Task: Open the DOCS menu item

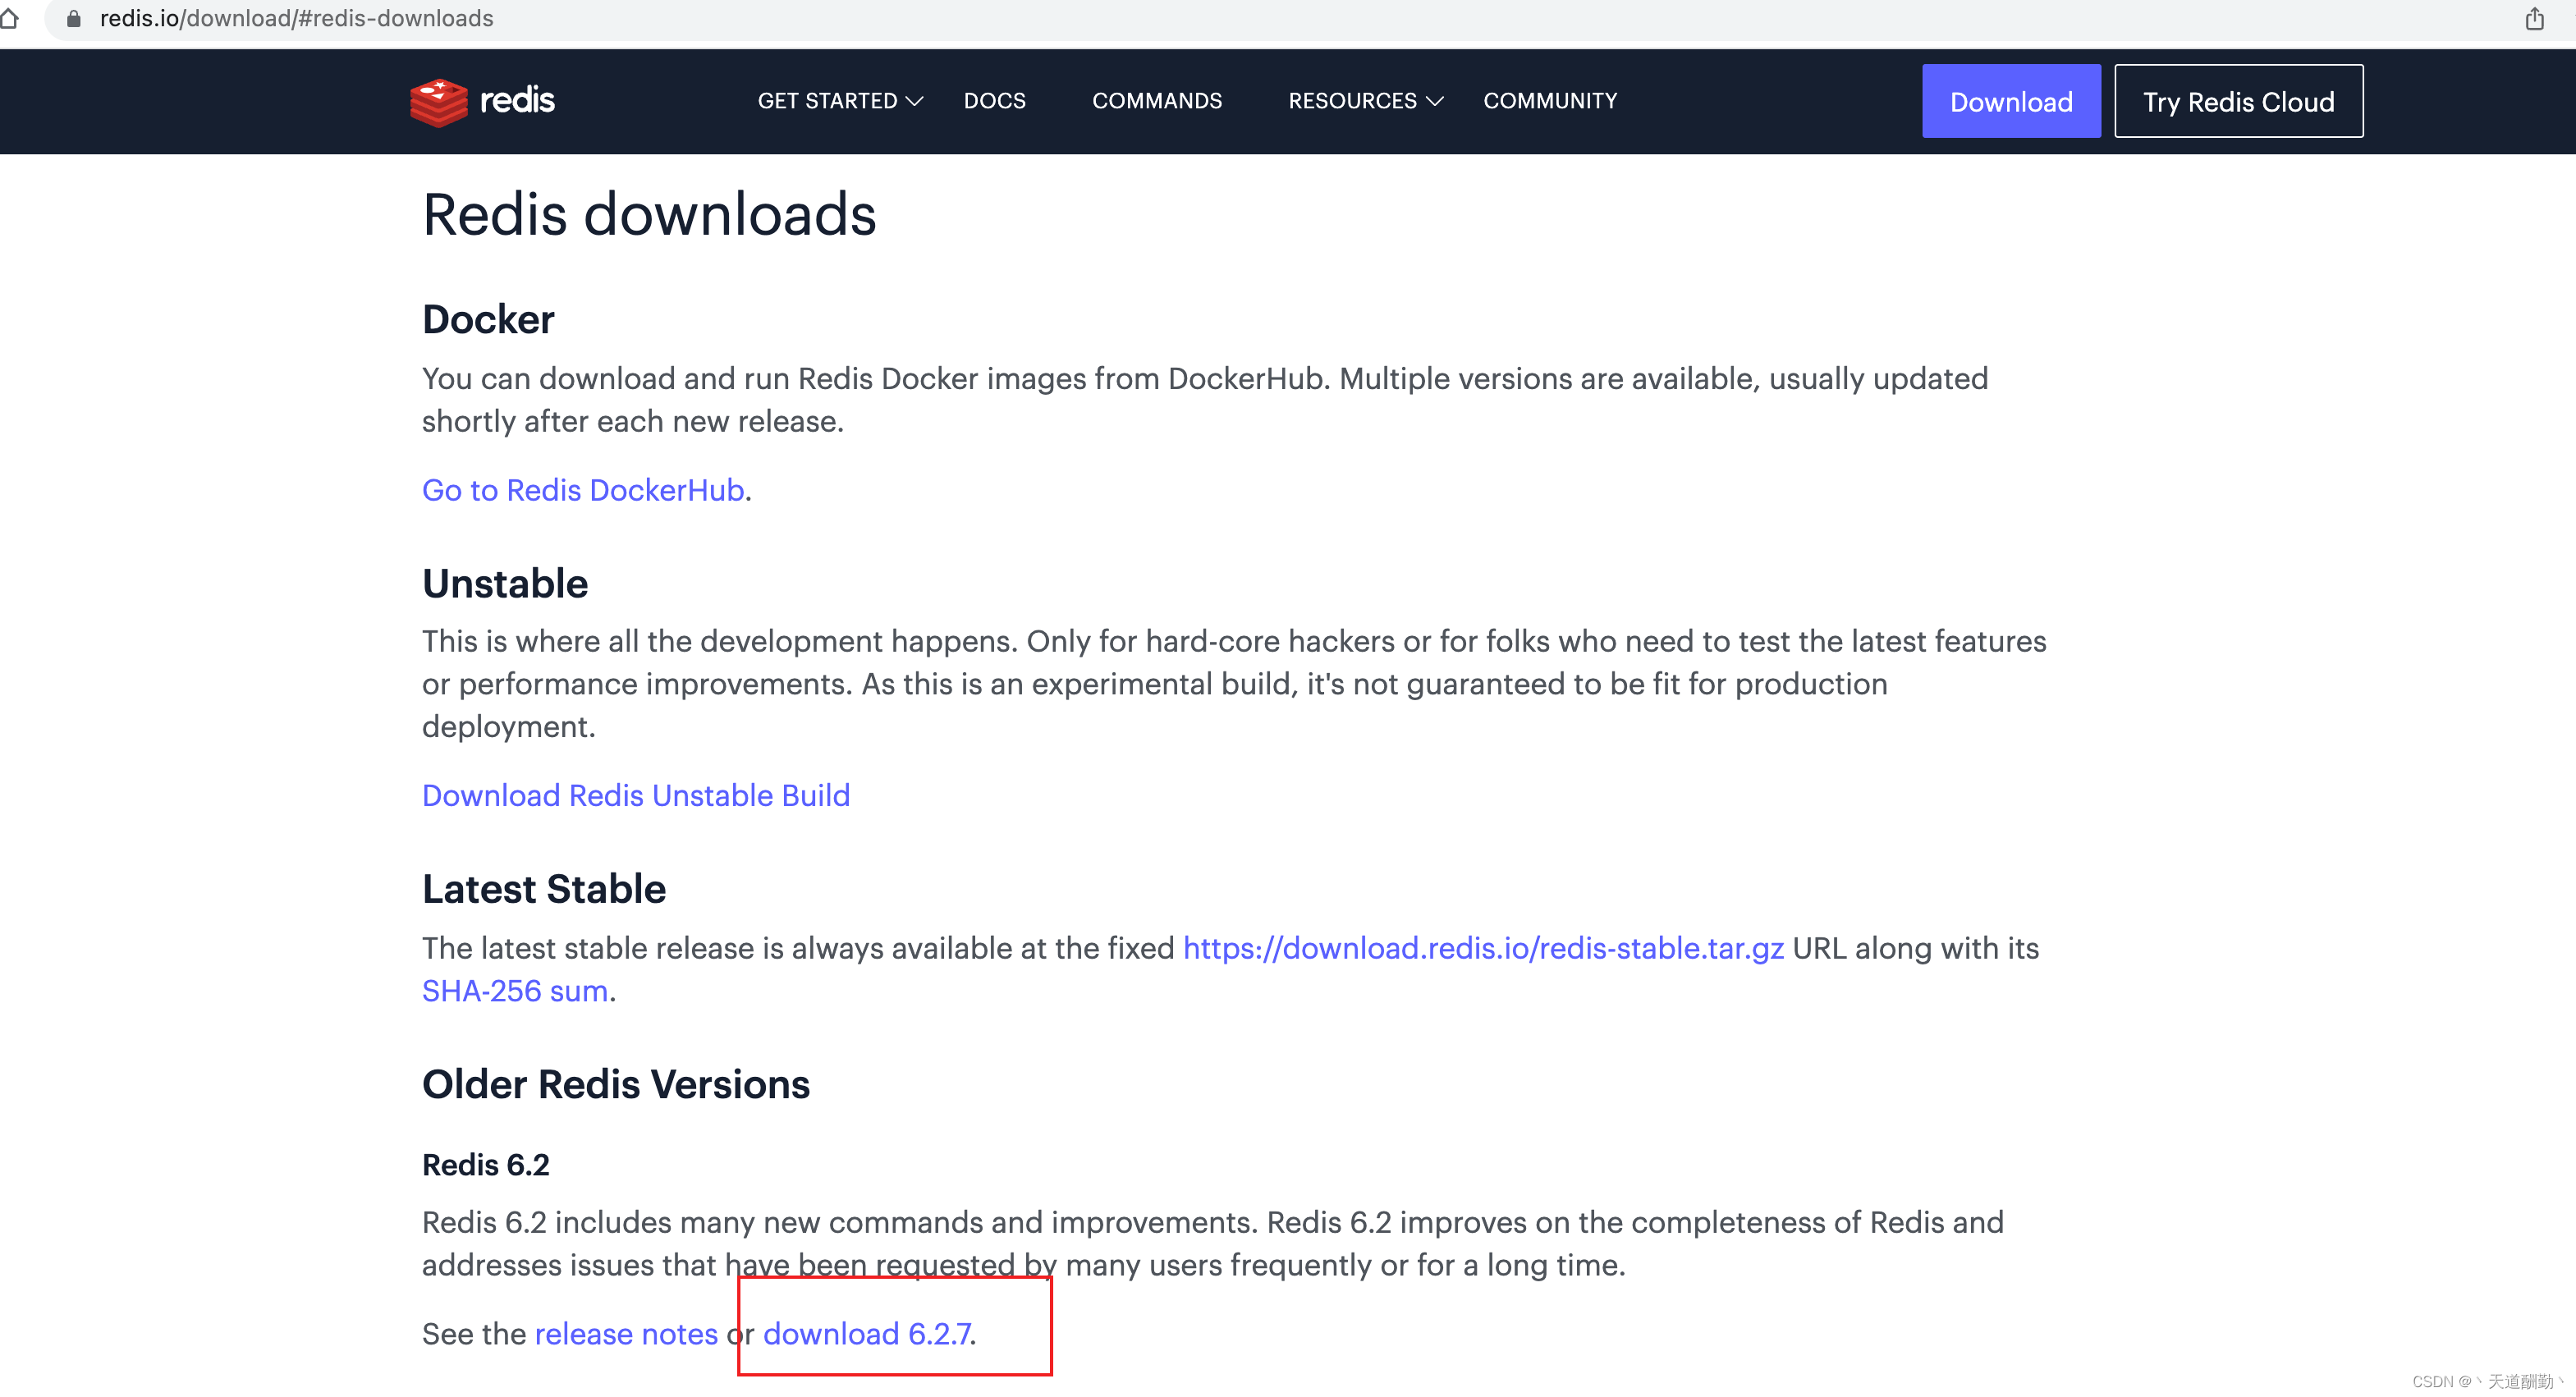Action: tap(994, 100)
